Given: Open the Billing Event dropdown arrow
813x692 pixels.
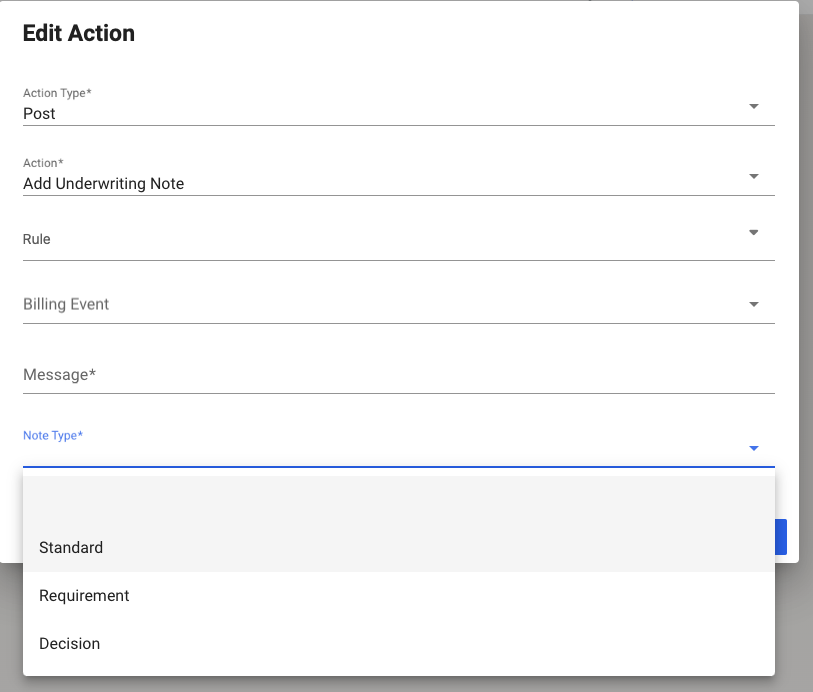Looking at the screenshot, I should pos(754,305).
